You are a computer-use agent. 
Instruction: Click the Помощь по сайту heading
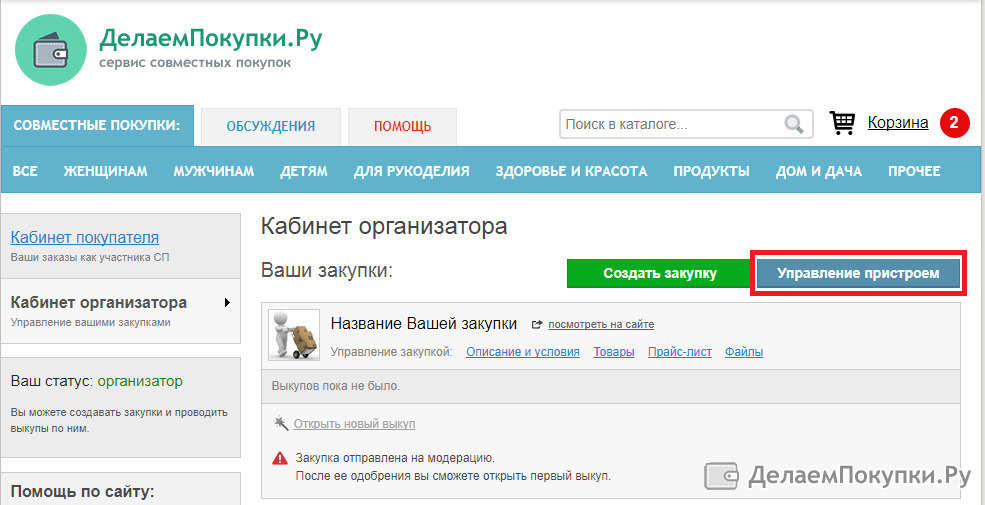(83, 491)
